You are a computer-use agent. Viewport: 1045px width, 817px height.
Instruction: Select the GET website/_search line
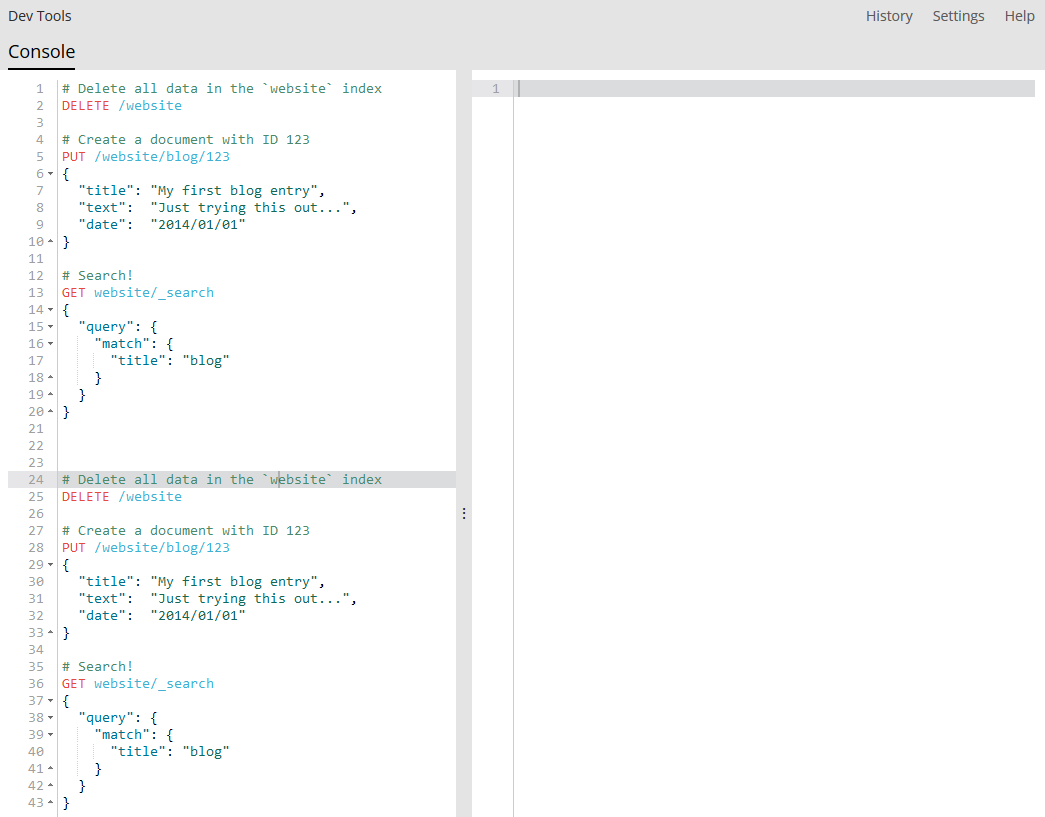[x=137, y=292]
